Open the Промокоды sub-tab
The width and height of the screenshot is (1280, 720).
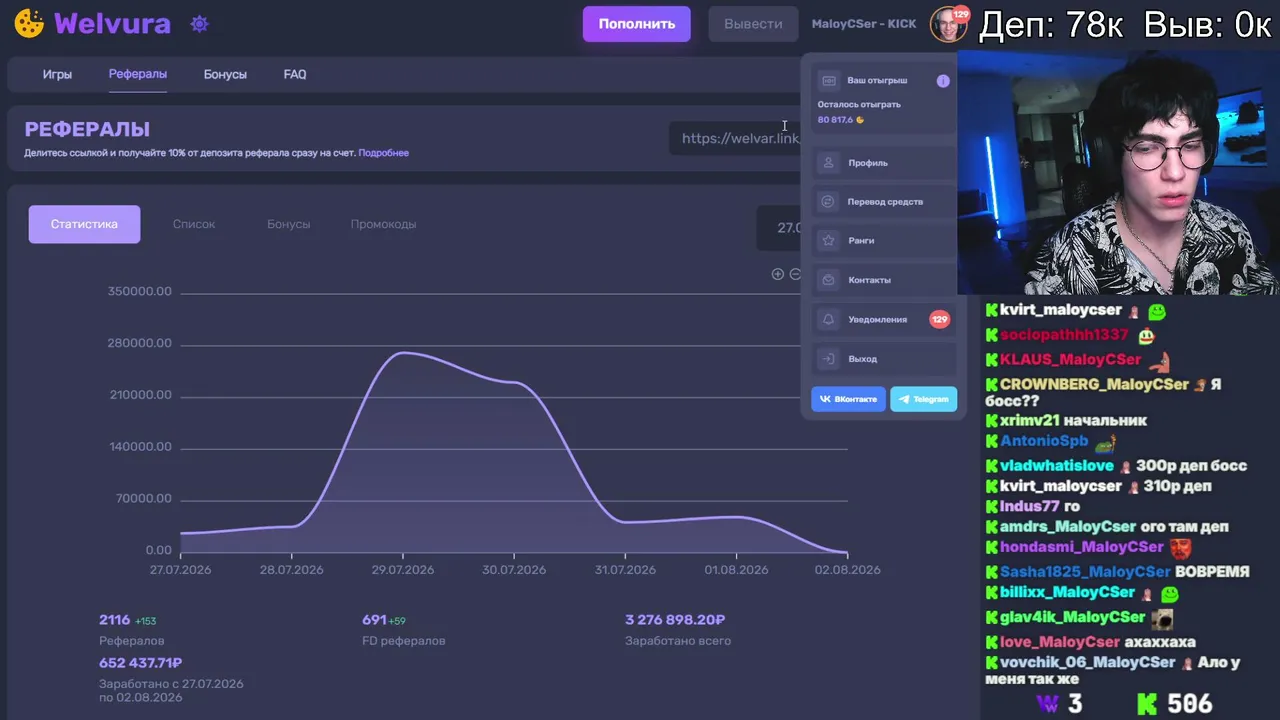click(x=383, y=224)
